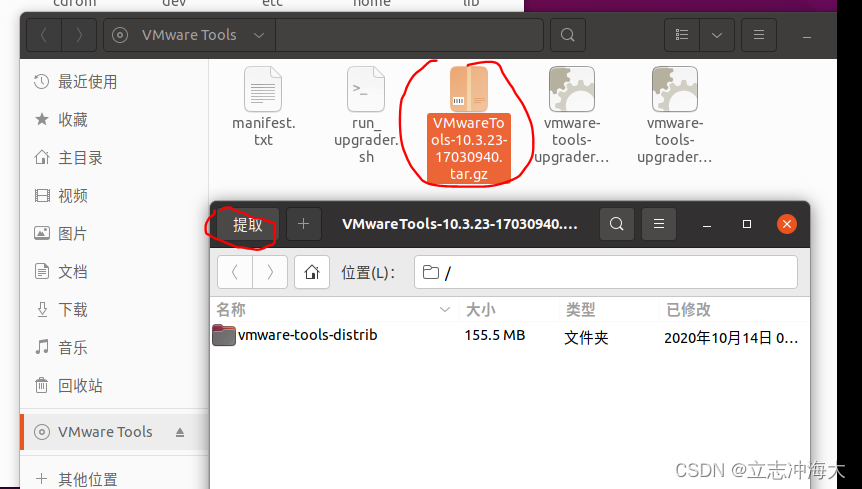Minimize the archive manager window
Screen dimensions: 862x489
[707, 225]
